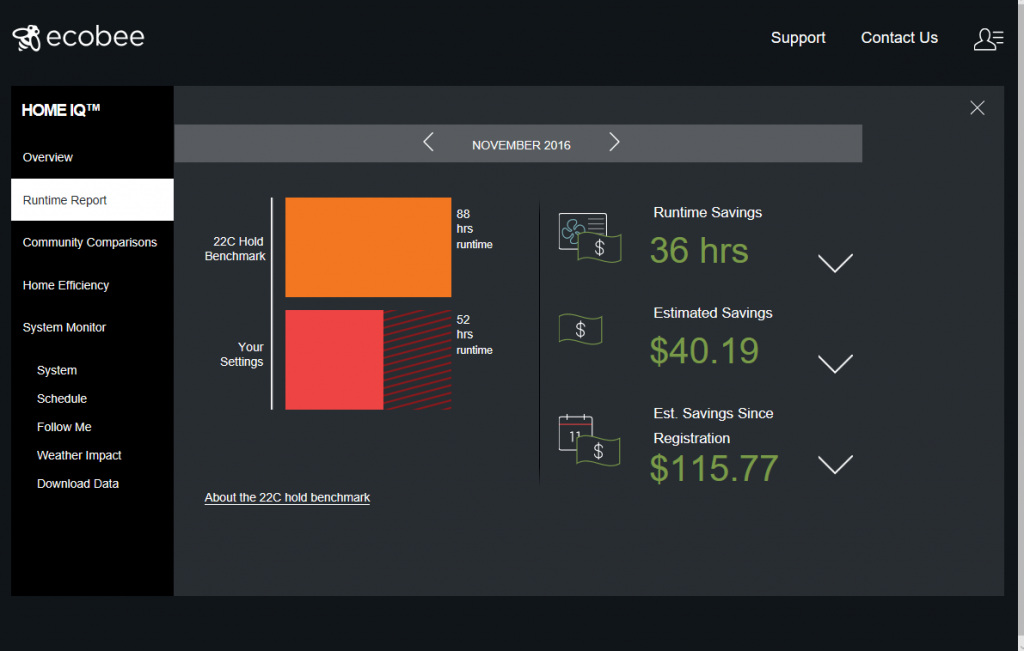This screenshot has width=1024, height=651.
Task: Click the calendar savings since registration icon
Action: 589,441
